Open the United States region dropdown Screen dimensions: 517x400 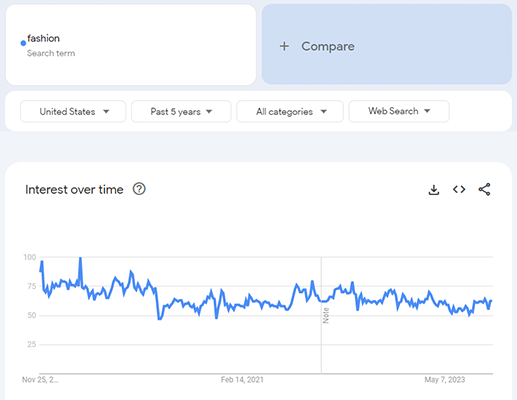pyautogui.click(x=73, y=111)
